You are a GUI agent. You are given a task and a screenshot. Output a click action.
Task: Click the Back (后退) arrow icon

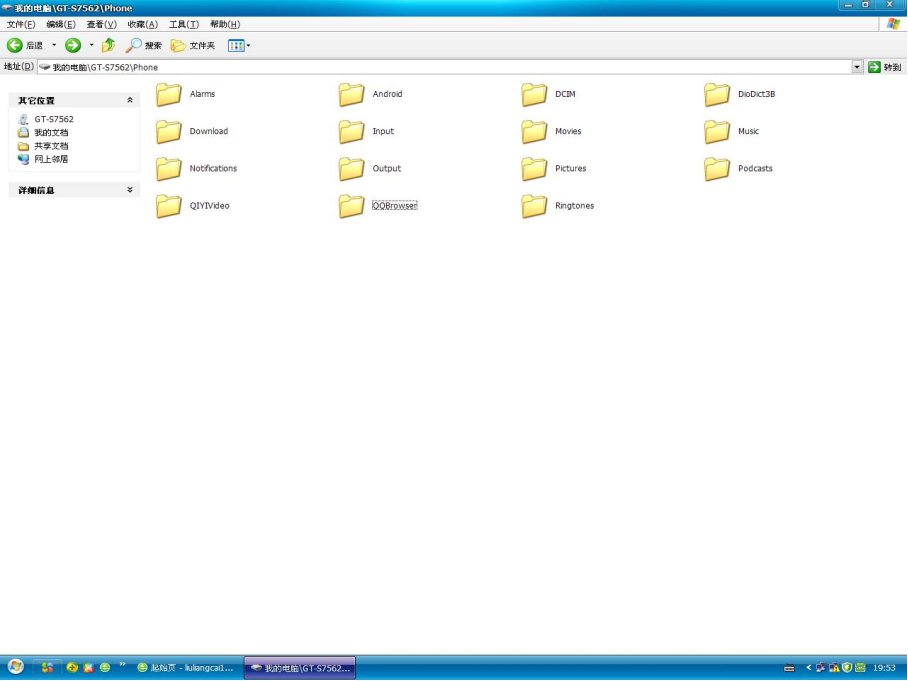coord(14,45)
